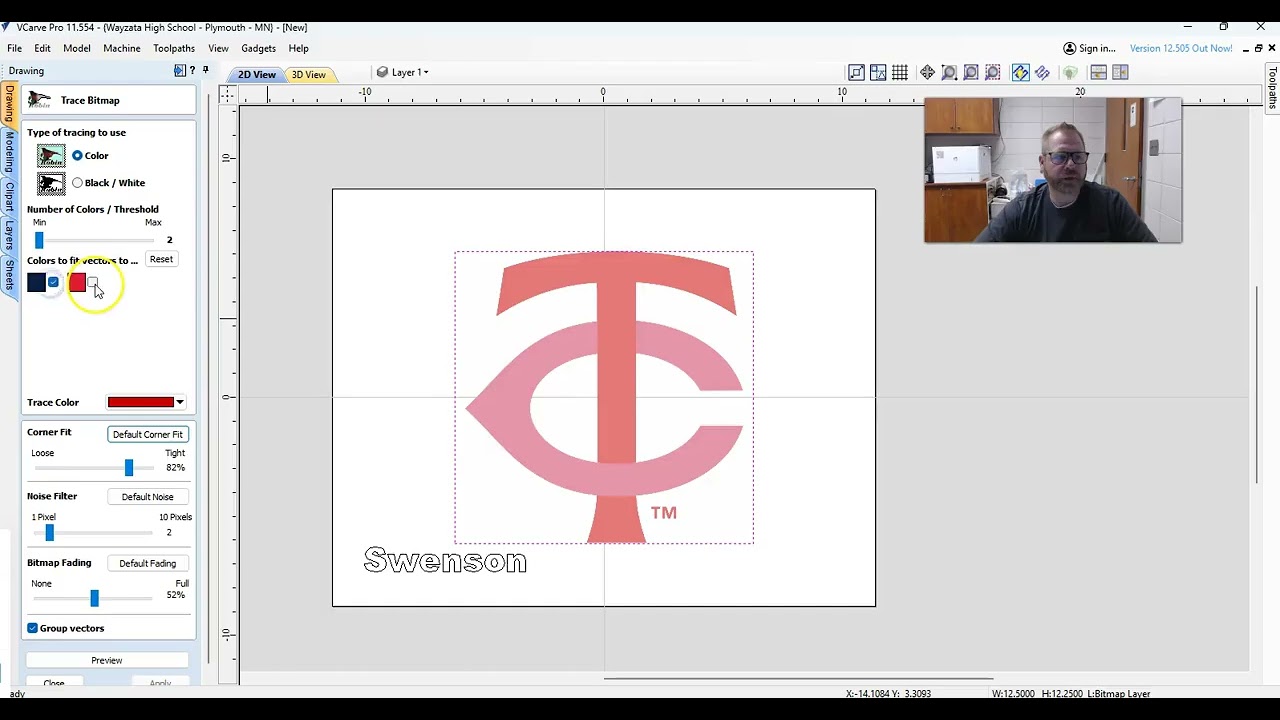The image size is (1280, 720).
Task: Click the Snap to Grid toolbar icon
Action: (900, 72)
